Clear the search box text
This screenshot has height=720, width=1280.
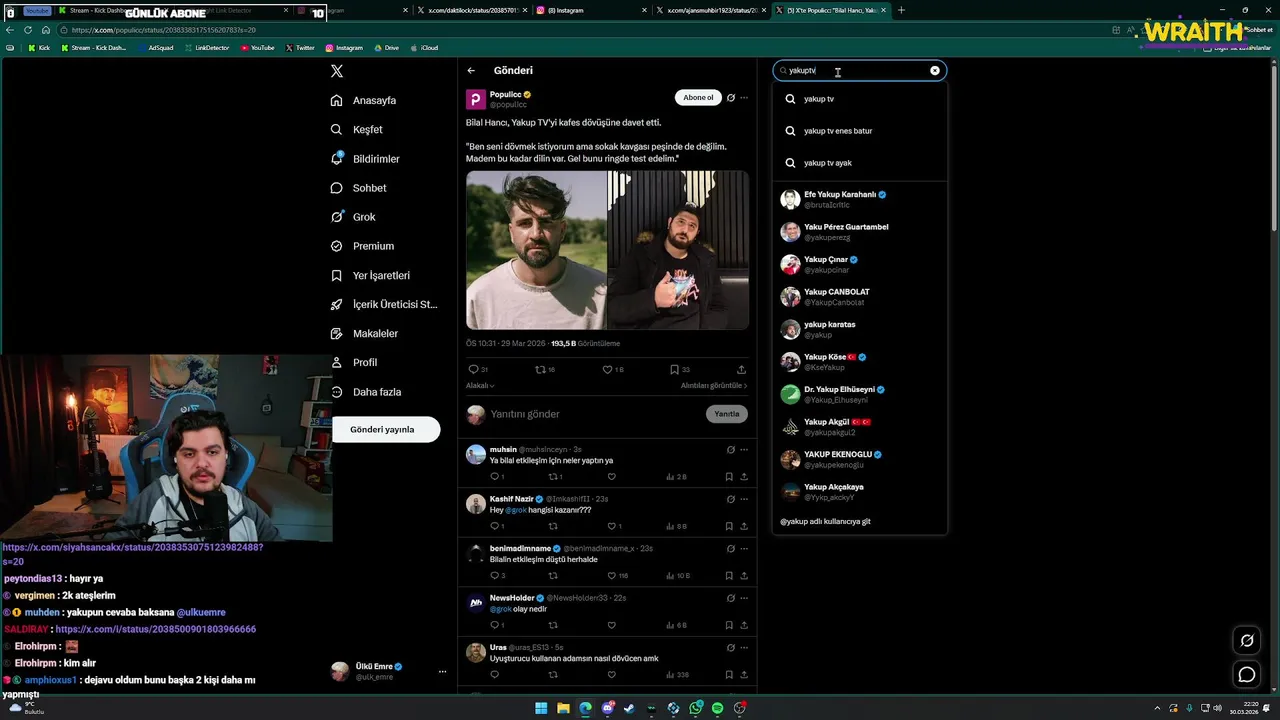coord(935,71)
